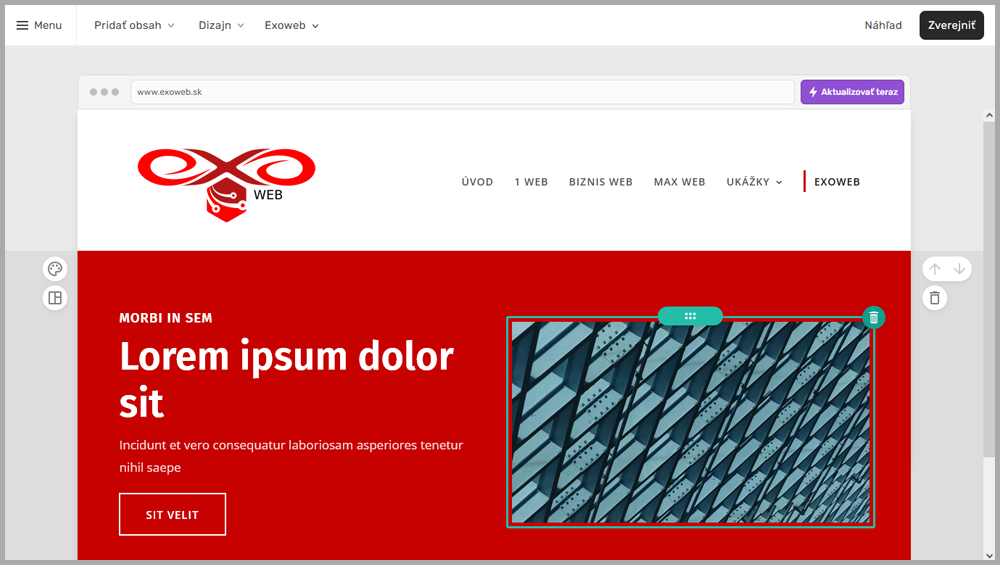The height and width of the screenshot is (565, 1000).
Task: Select EXOWEB navigation item on site
Action: coord(837,182)
